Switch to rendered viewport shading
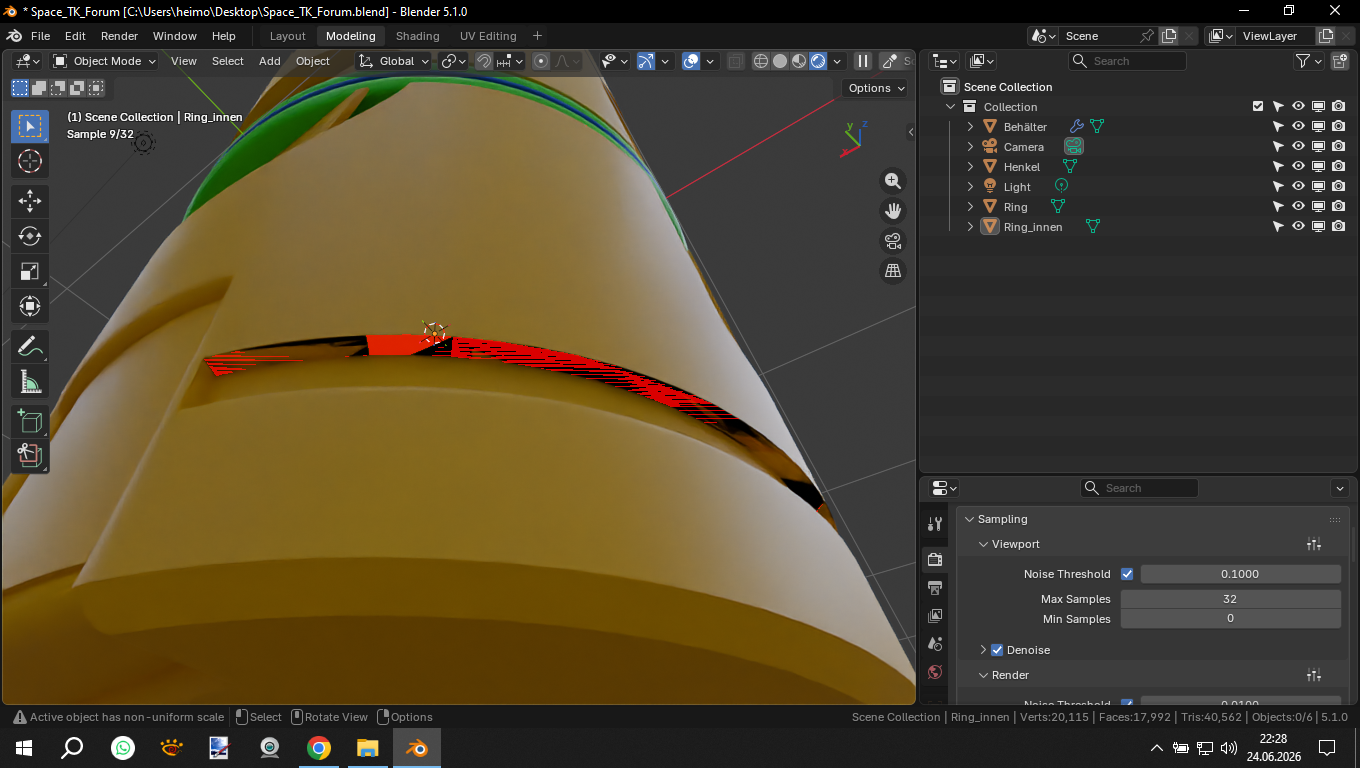The height and width of the screenshot is (768, 1360). click(x=818, y=61)
